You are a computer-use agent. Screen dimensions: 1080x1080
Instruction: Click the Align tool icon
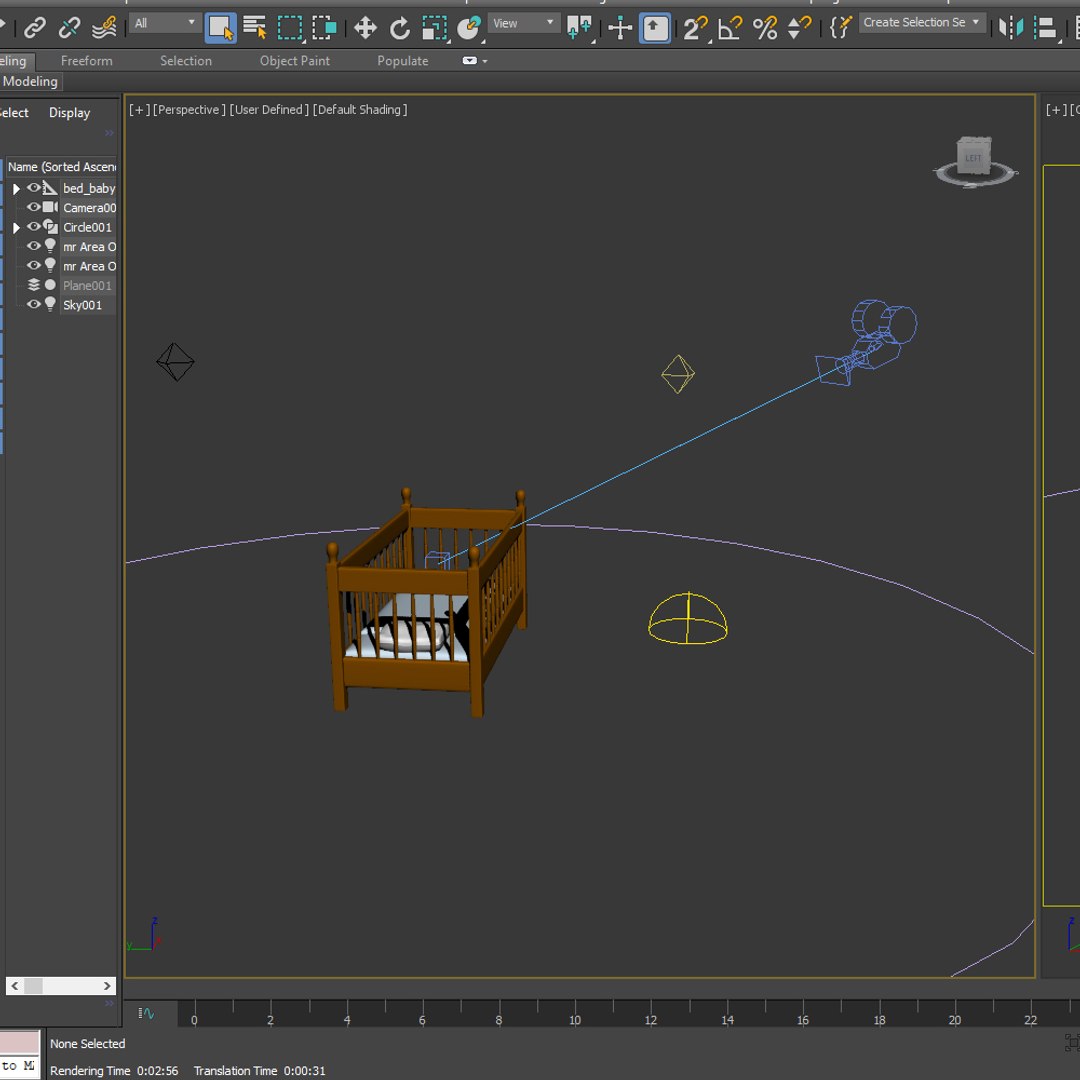click(x=1046, y=28)
